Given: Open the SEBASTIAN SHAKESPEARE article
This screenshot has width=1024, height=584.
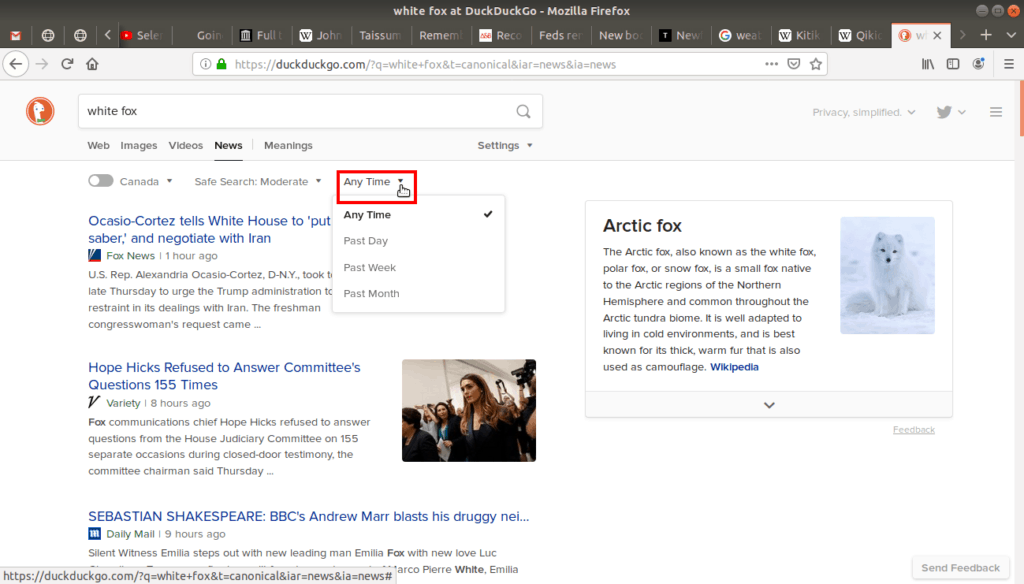Looking at the screenshot, I should tap(308, 516).
